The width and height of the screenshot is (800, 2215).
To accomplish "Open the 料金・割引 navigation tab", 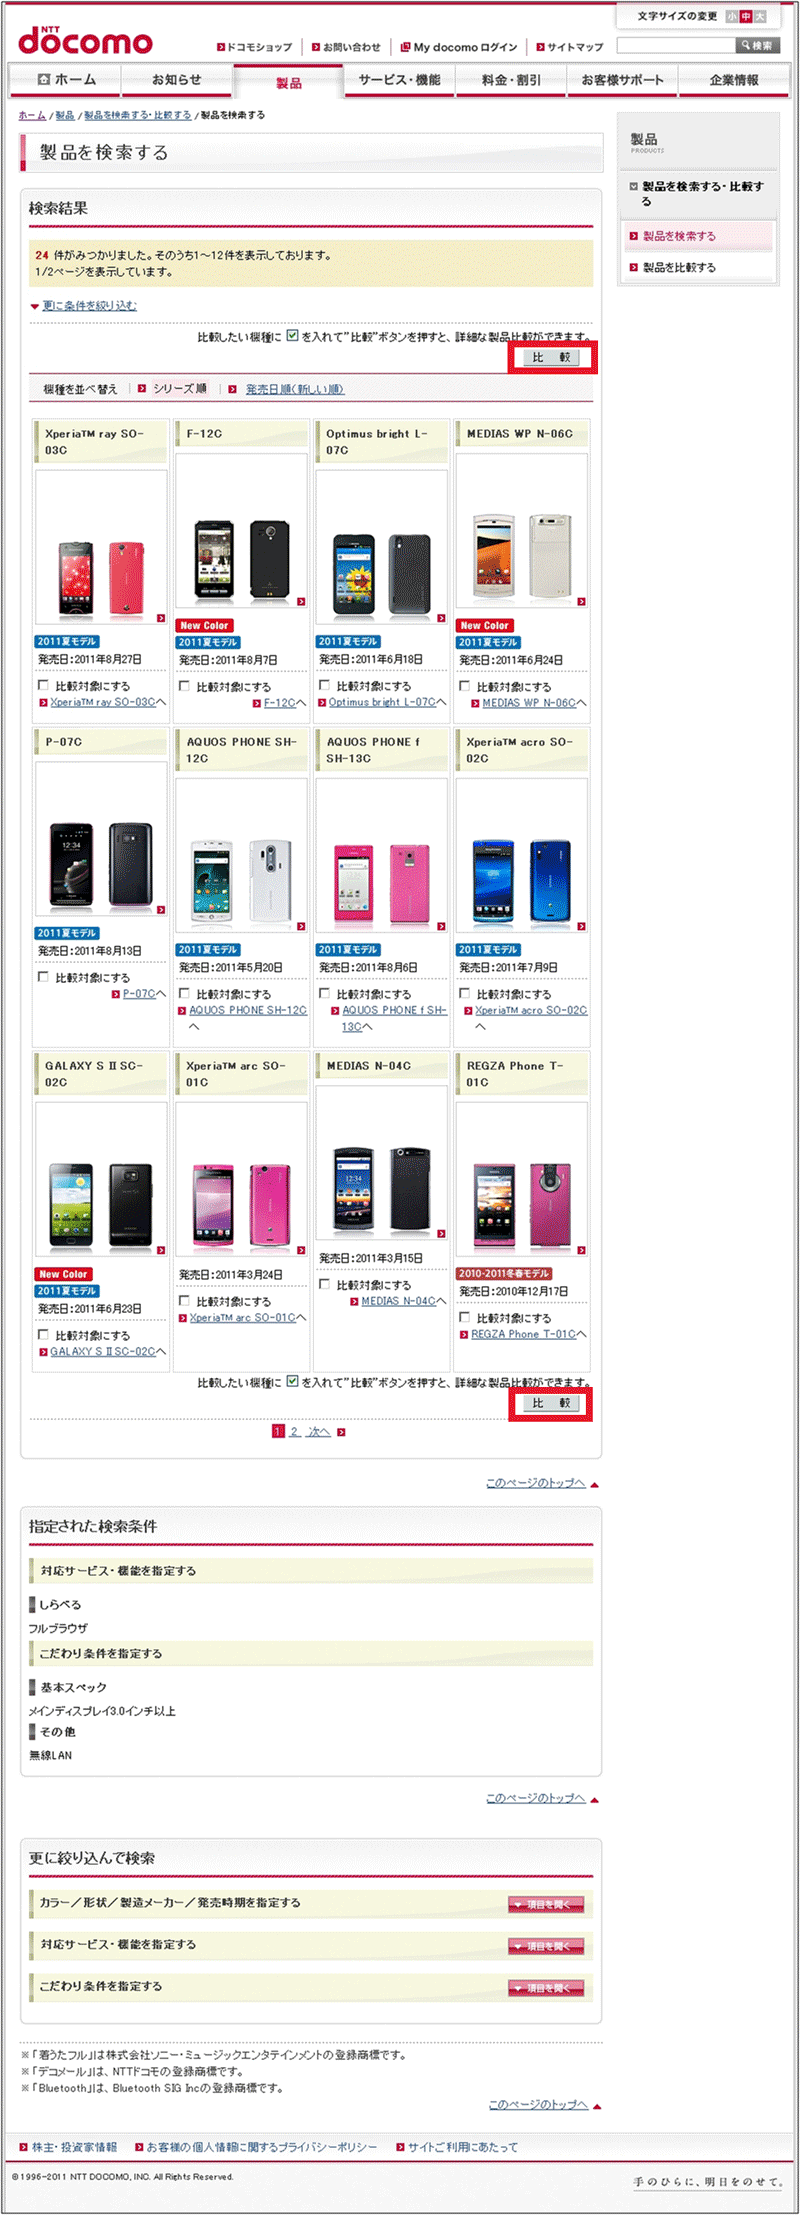I will [x=511, y=80].
